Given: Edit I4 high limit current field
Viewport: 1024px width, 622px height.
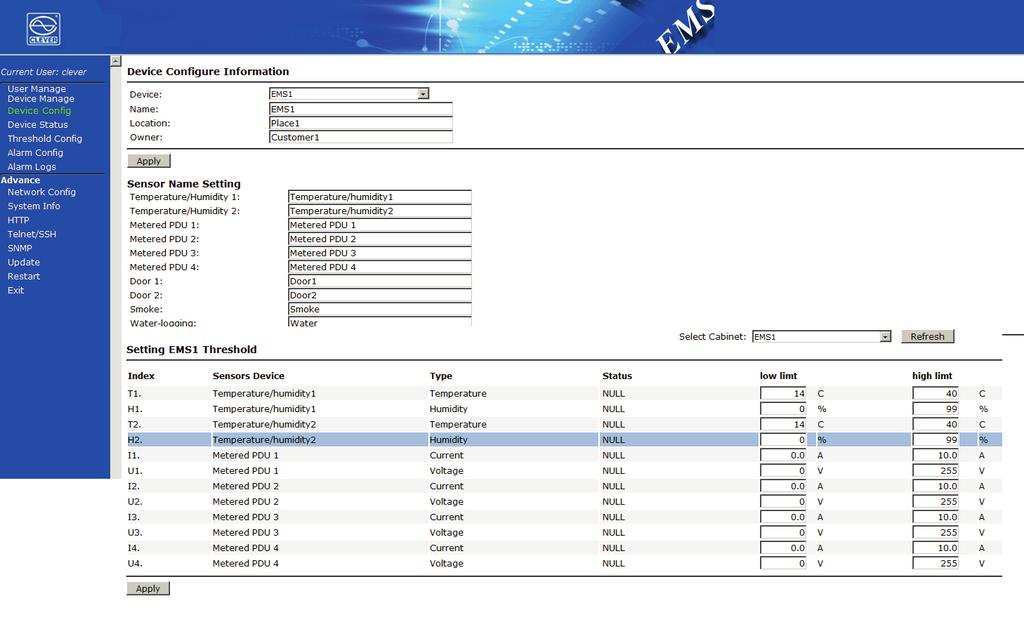Looking at the screenshot, I should click(935, 548).
